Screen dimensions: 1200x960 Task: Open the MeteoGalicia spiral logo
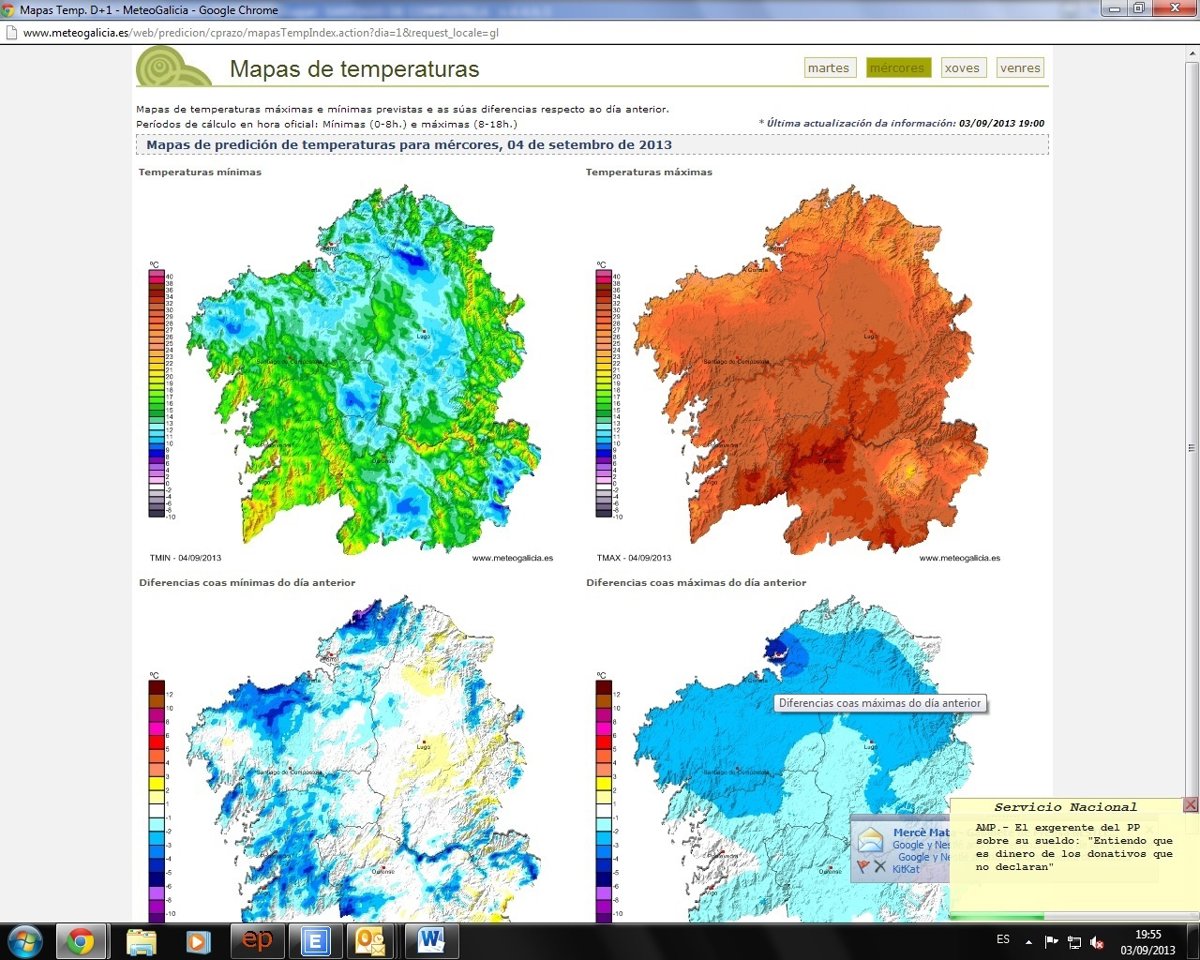coord(172,66)
